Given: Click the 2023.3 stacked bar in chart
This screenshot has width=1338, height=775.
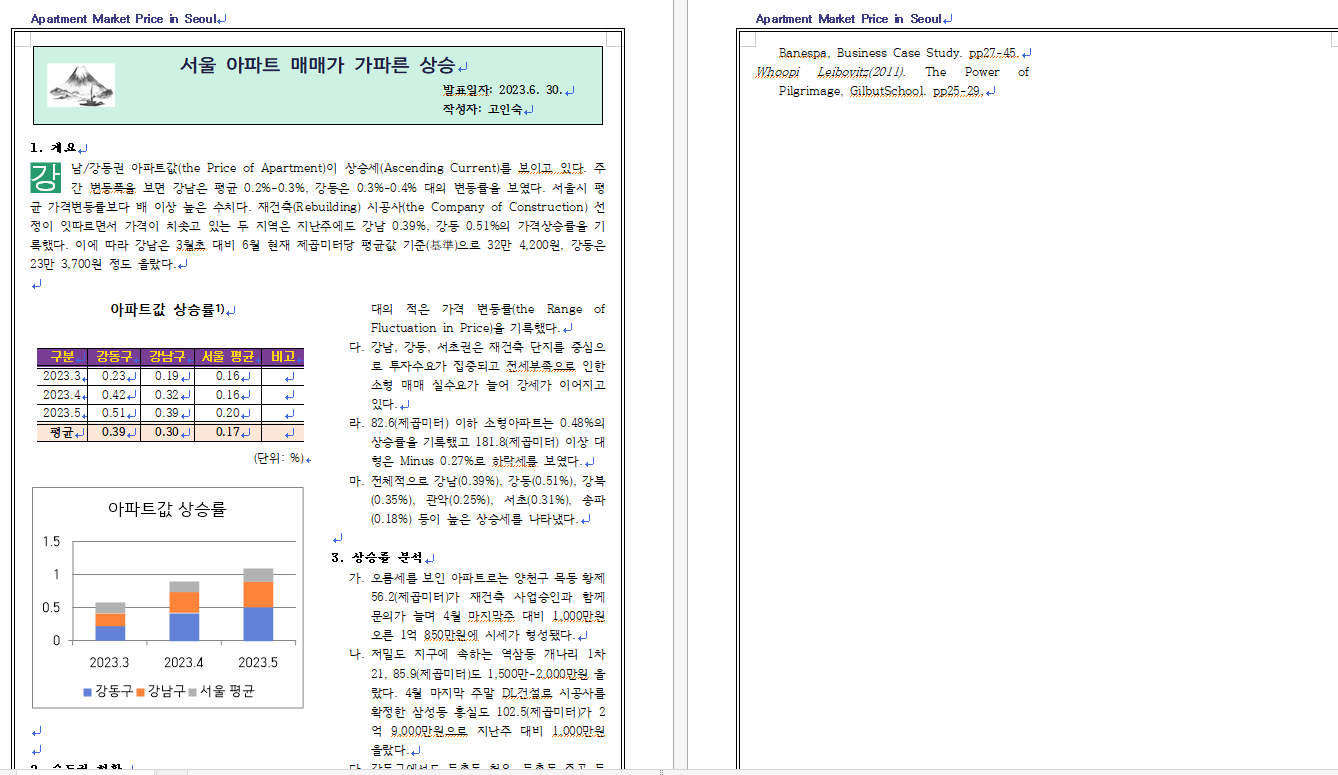Looking at the screenshot, I should pyautogui.click(x=110, y=621).
